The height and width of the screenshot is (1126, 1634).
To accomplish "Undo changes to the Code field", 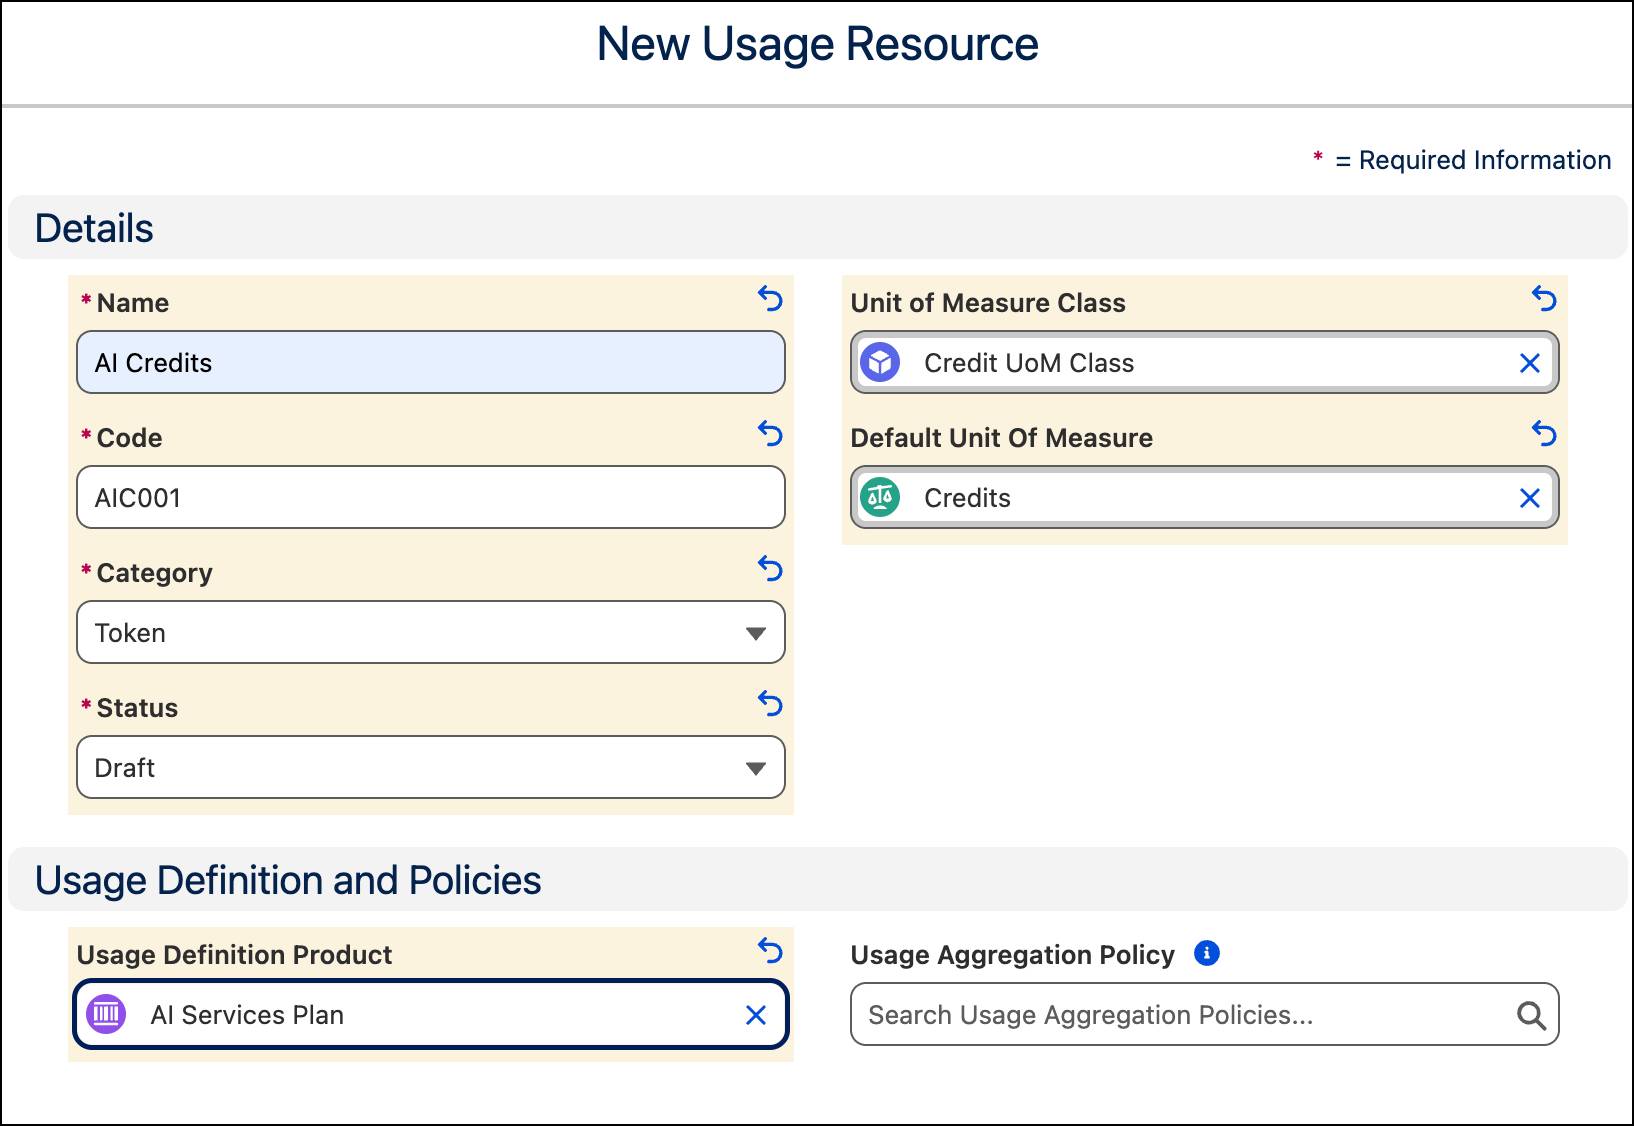I will 770,433.
